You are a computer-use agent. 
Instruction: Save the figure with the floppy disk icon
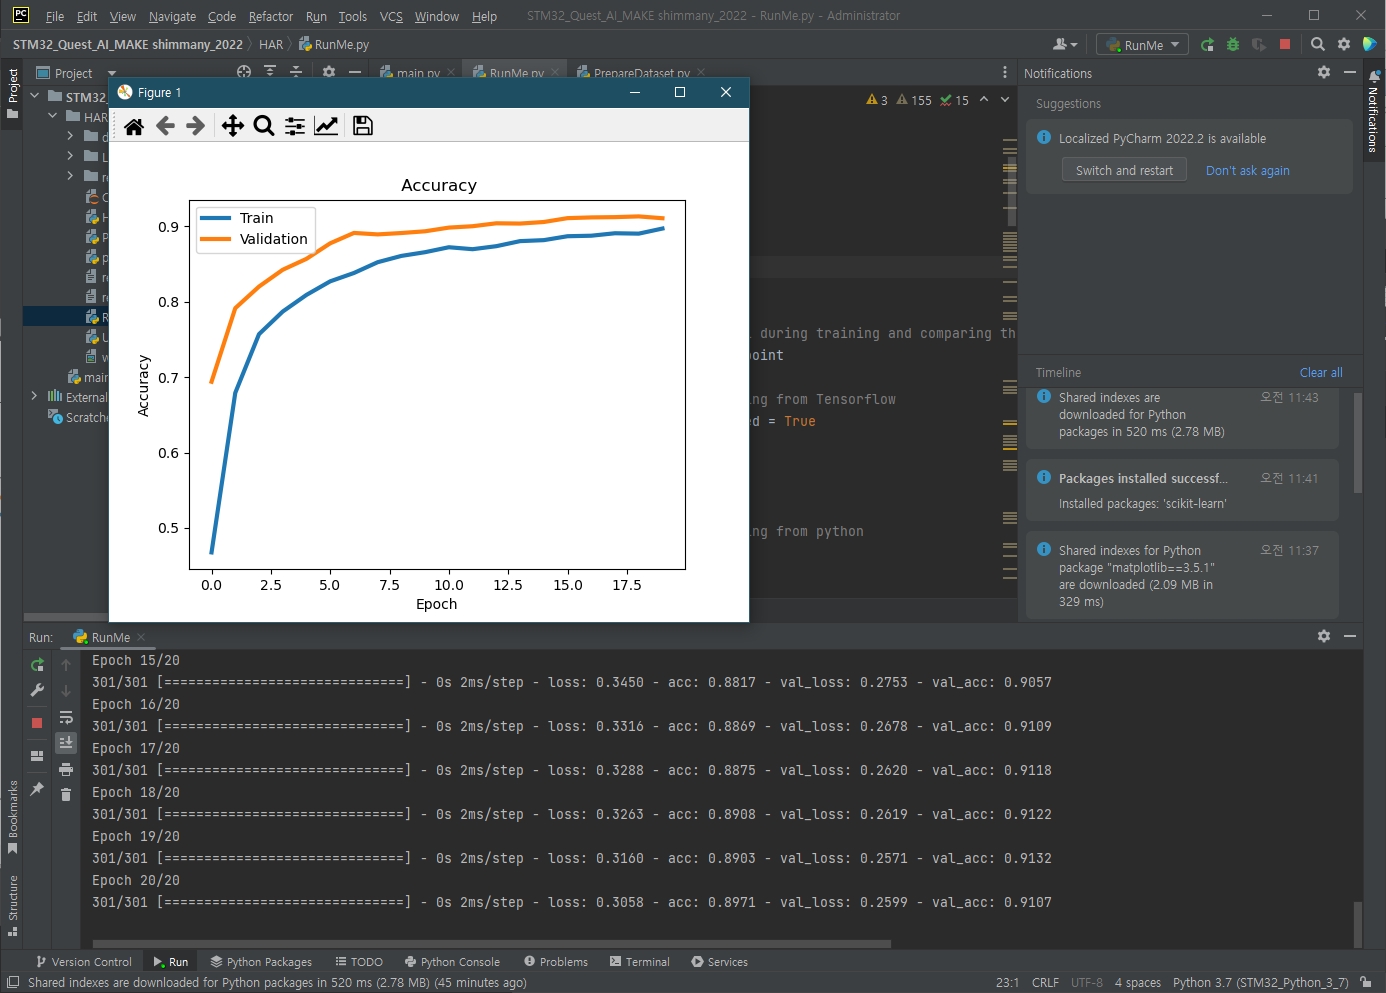coord(363,125)
